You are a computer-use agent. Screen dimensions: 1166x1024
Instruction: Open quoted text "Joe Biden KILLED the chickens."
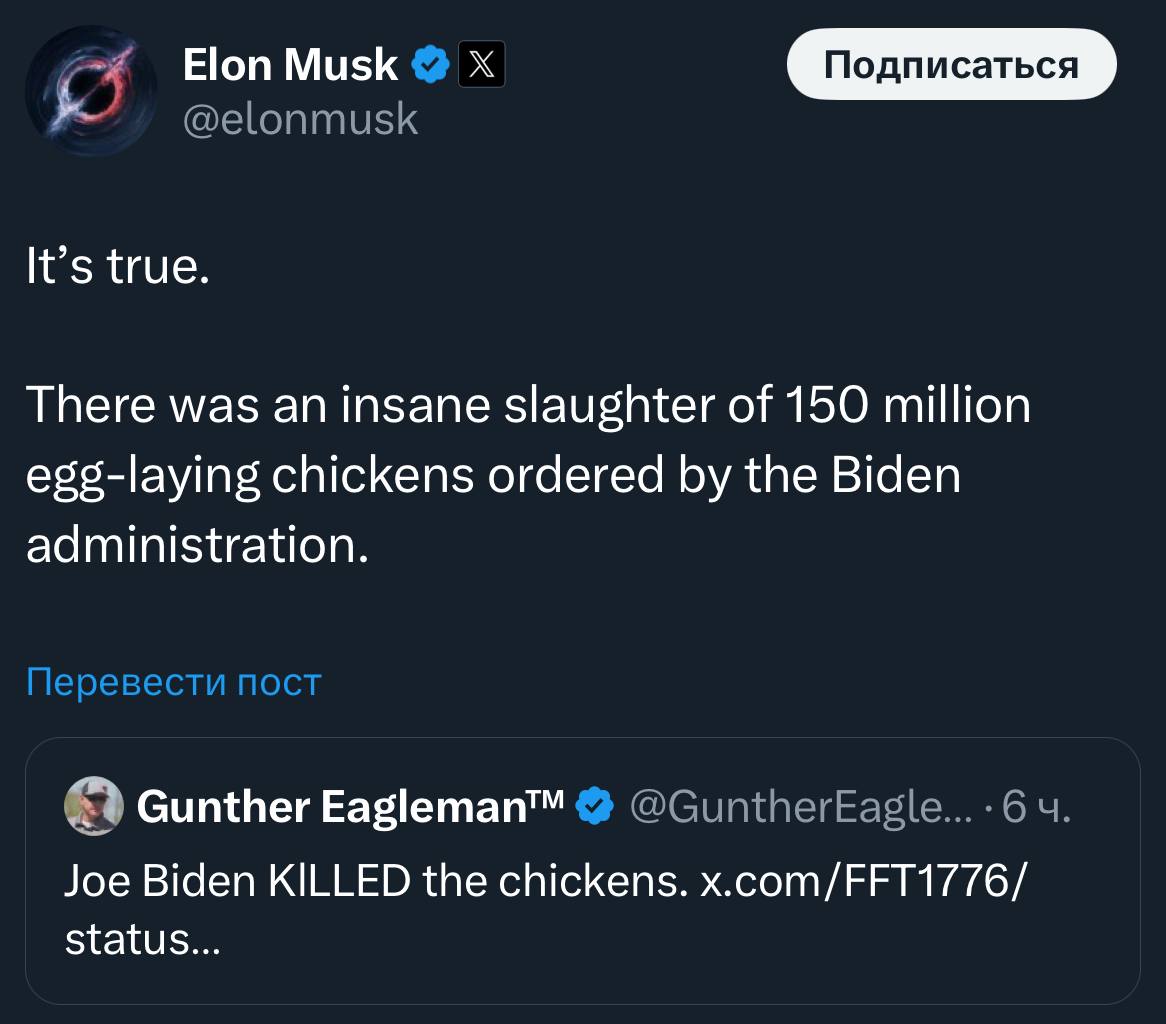point(360,881)
